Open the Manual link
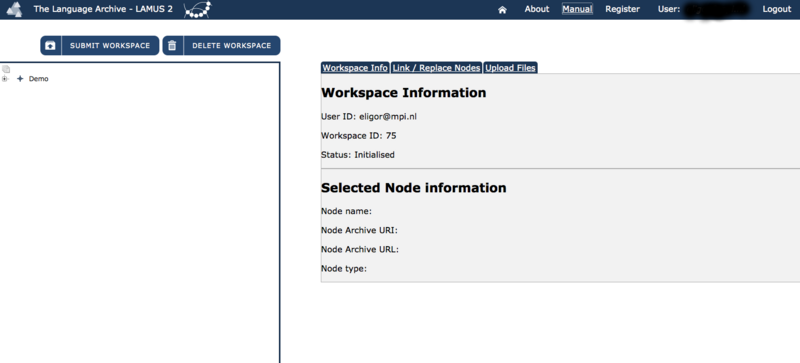This screenshot has height=363, width=800. click(577, 9)
